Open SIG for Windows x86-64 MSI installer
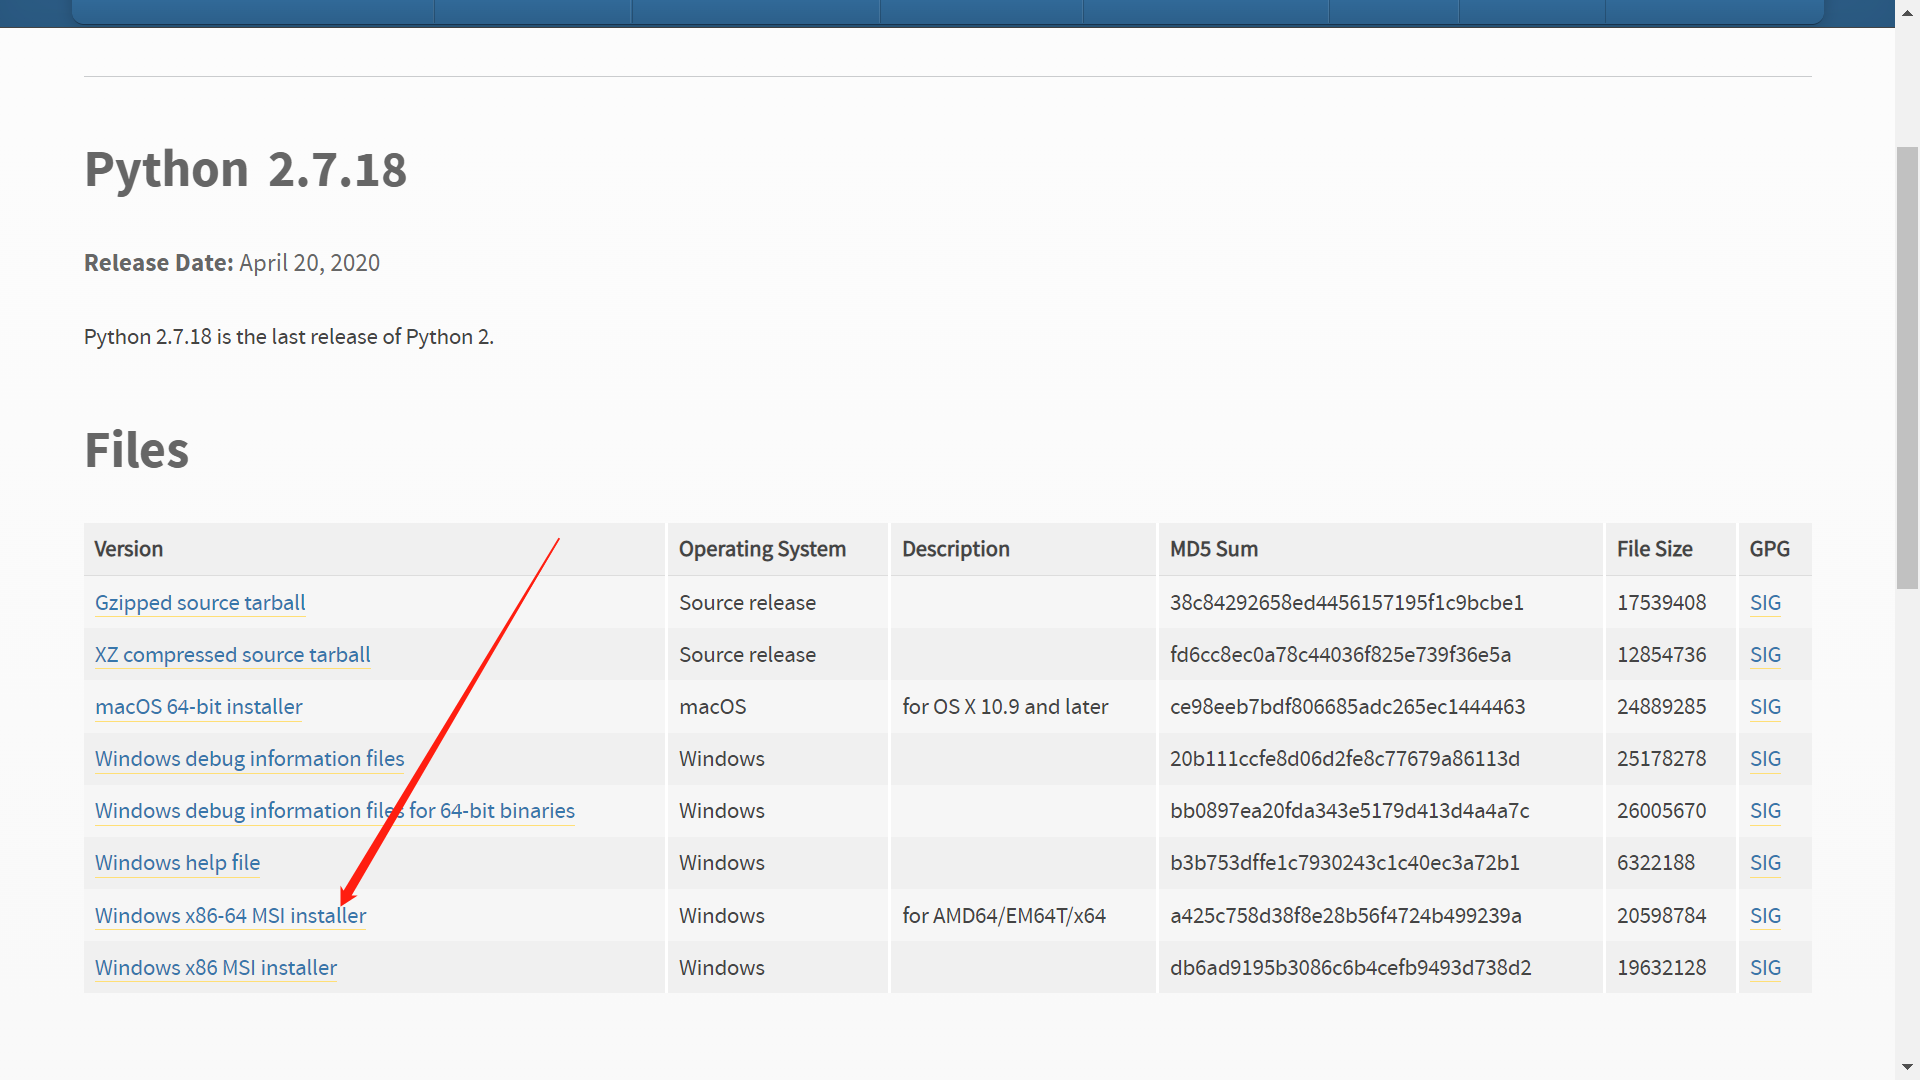 tap(1765, 916)
